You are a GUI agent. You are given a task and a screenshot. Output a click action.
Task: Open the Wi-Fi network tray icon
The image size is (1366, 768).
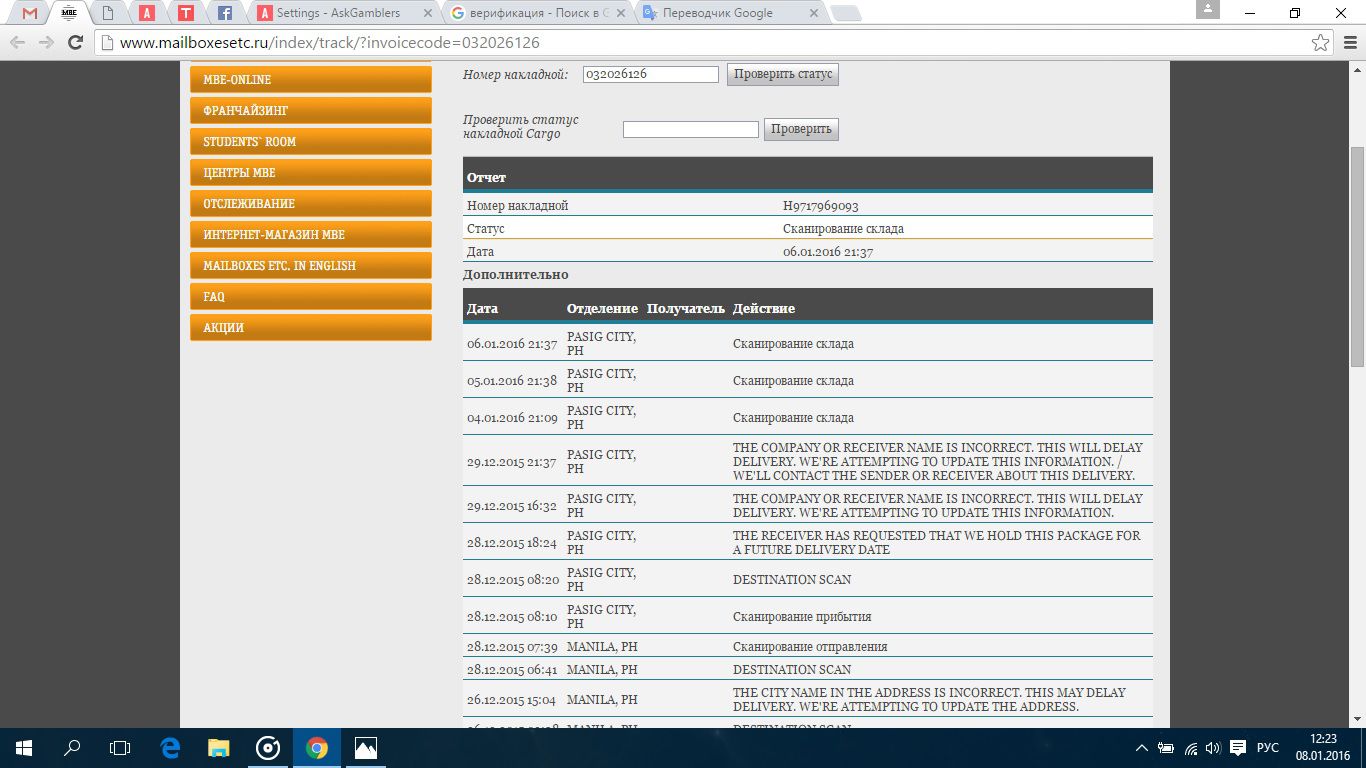click(1191, 748)
